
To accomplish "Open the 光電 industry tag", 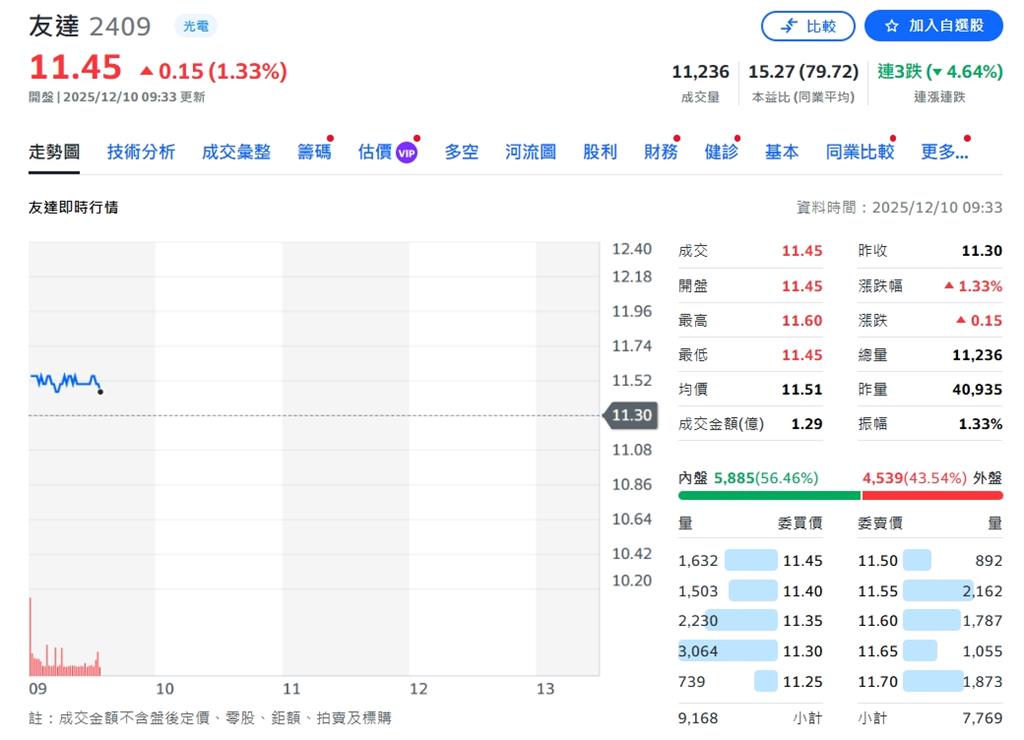I will [196, 26].
